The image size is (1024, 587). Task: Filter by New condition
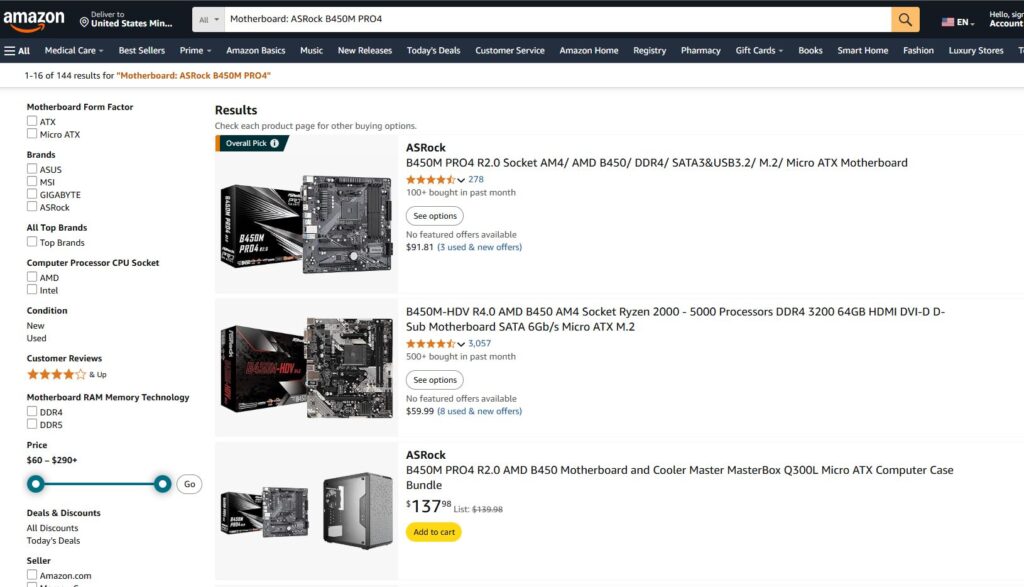click(36, 326)
